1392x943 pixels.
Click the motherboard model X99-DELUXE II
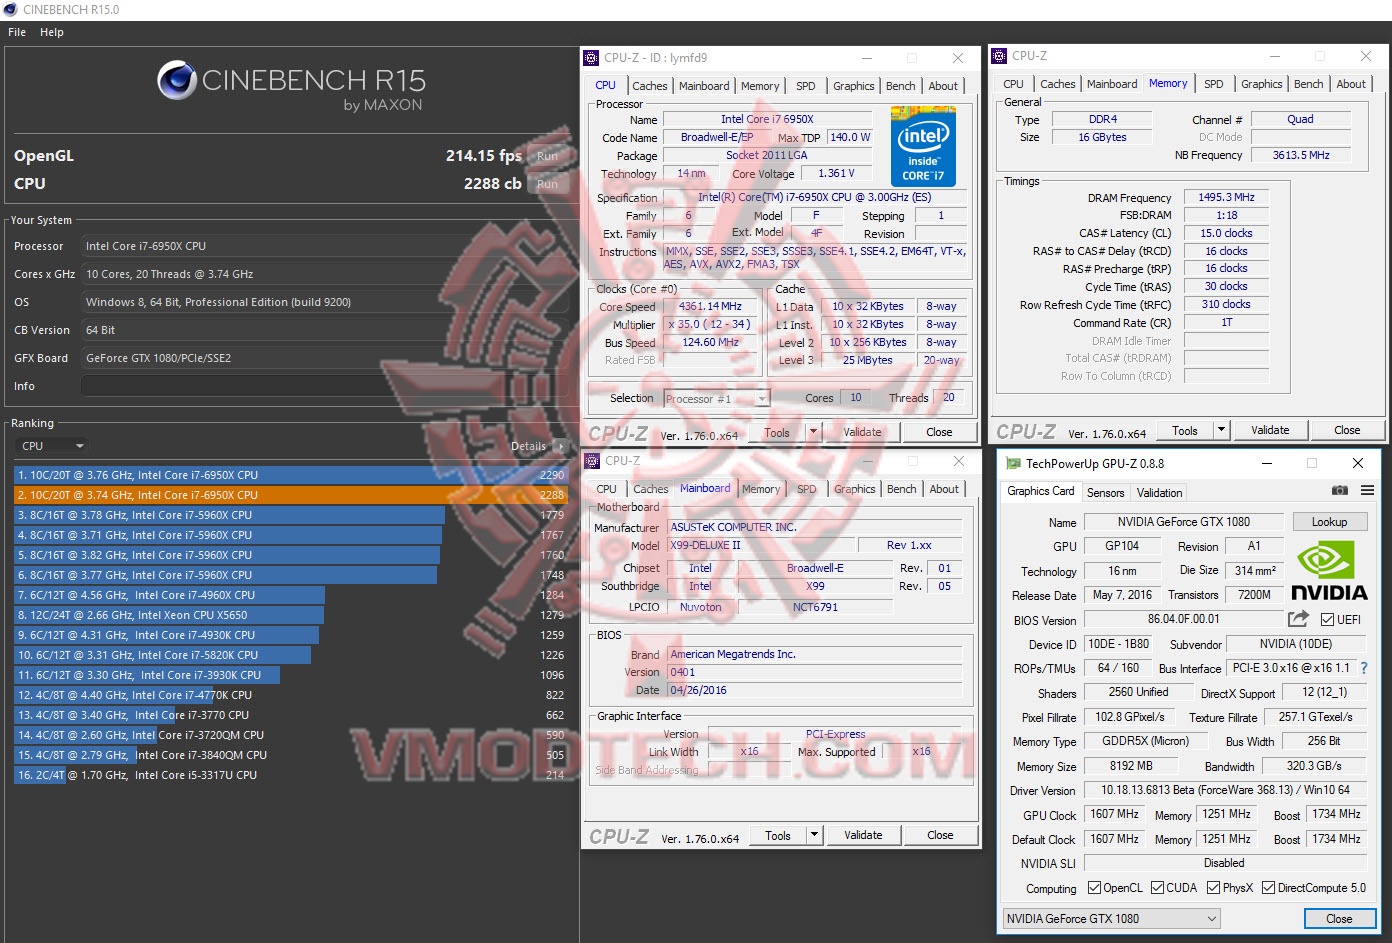click(x=759, y=545)
